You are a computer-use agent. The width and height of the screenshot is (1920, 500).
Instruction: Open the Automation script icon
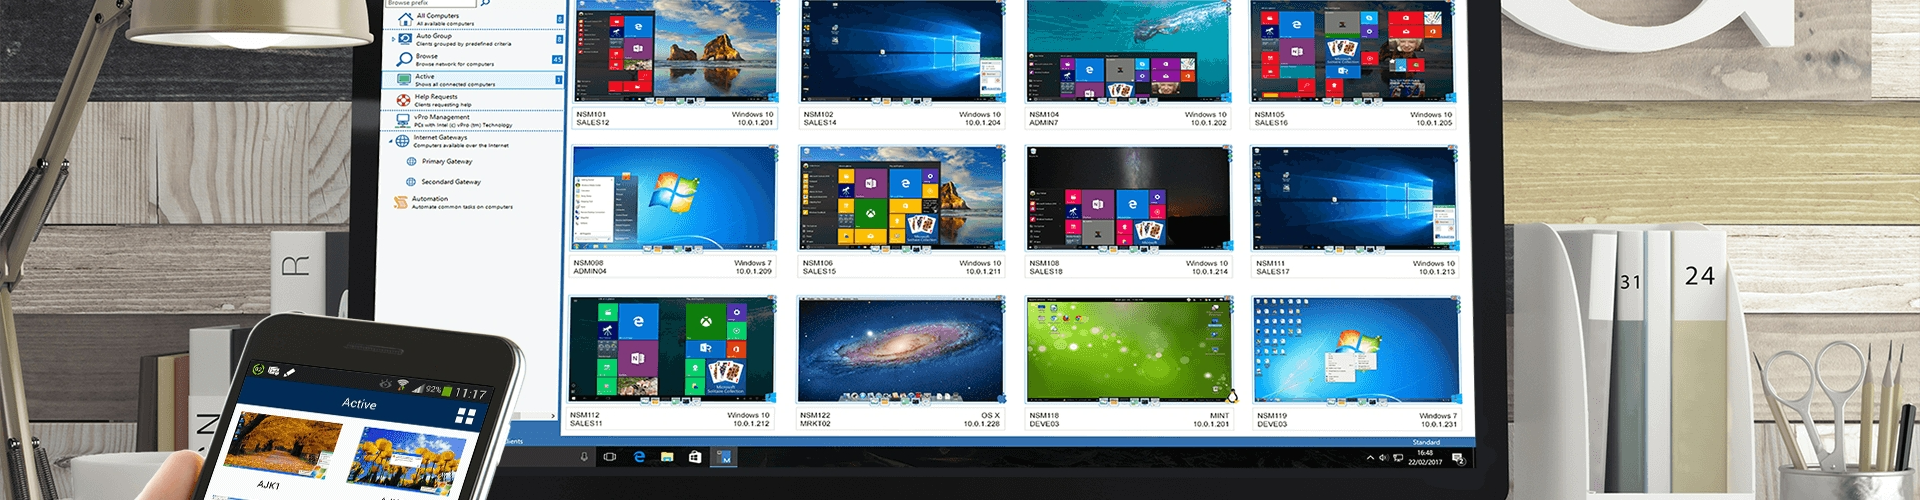pos(401,202)
